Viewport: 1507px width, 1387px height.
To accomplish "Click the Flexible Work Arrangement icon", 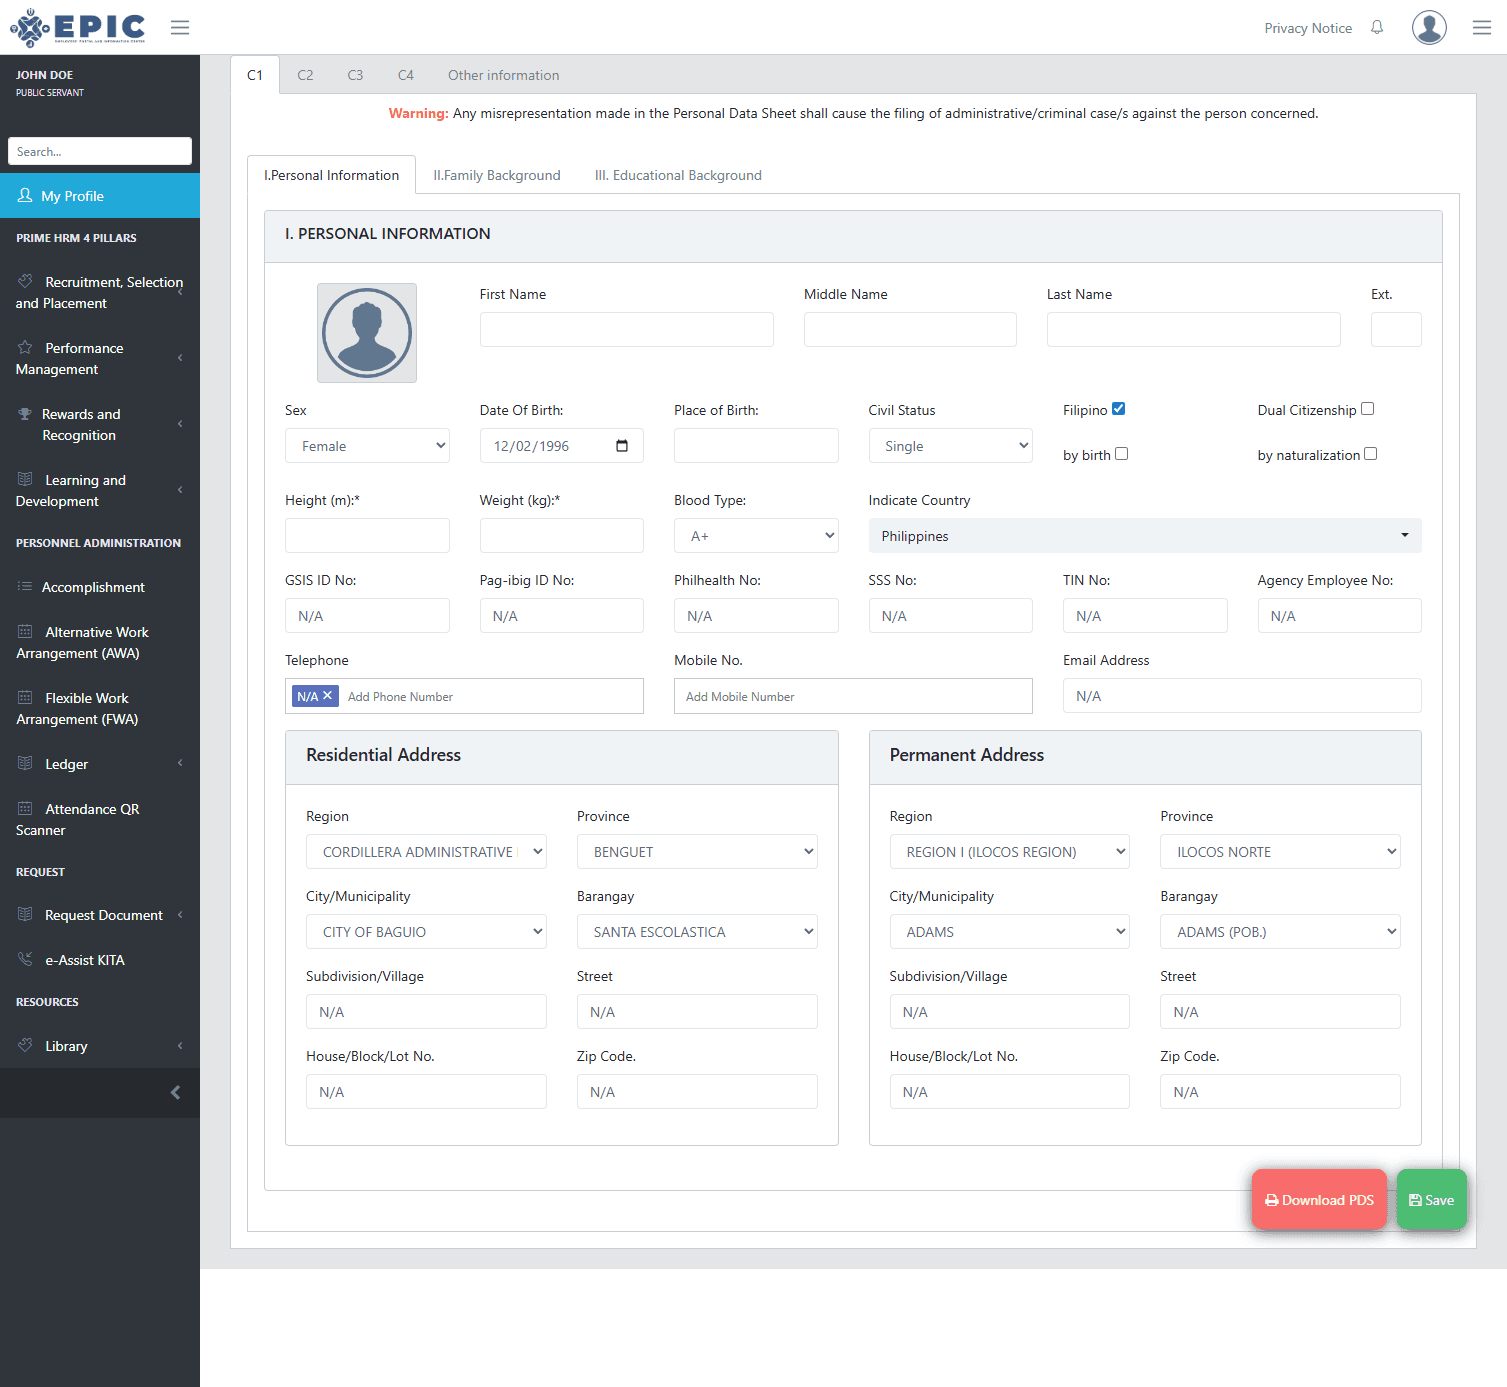I will (x=25, y=697).
